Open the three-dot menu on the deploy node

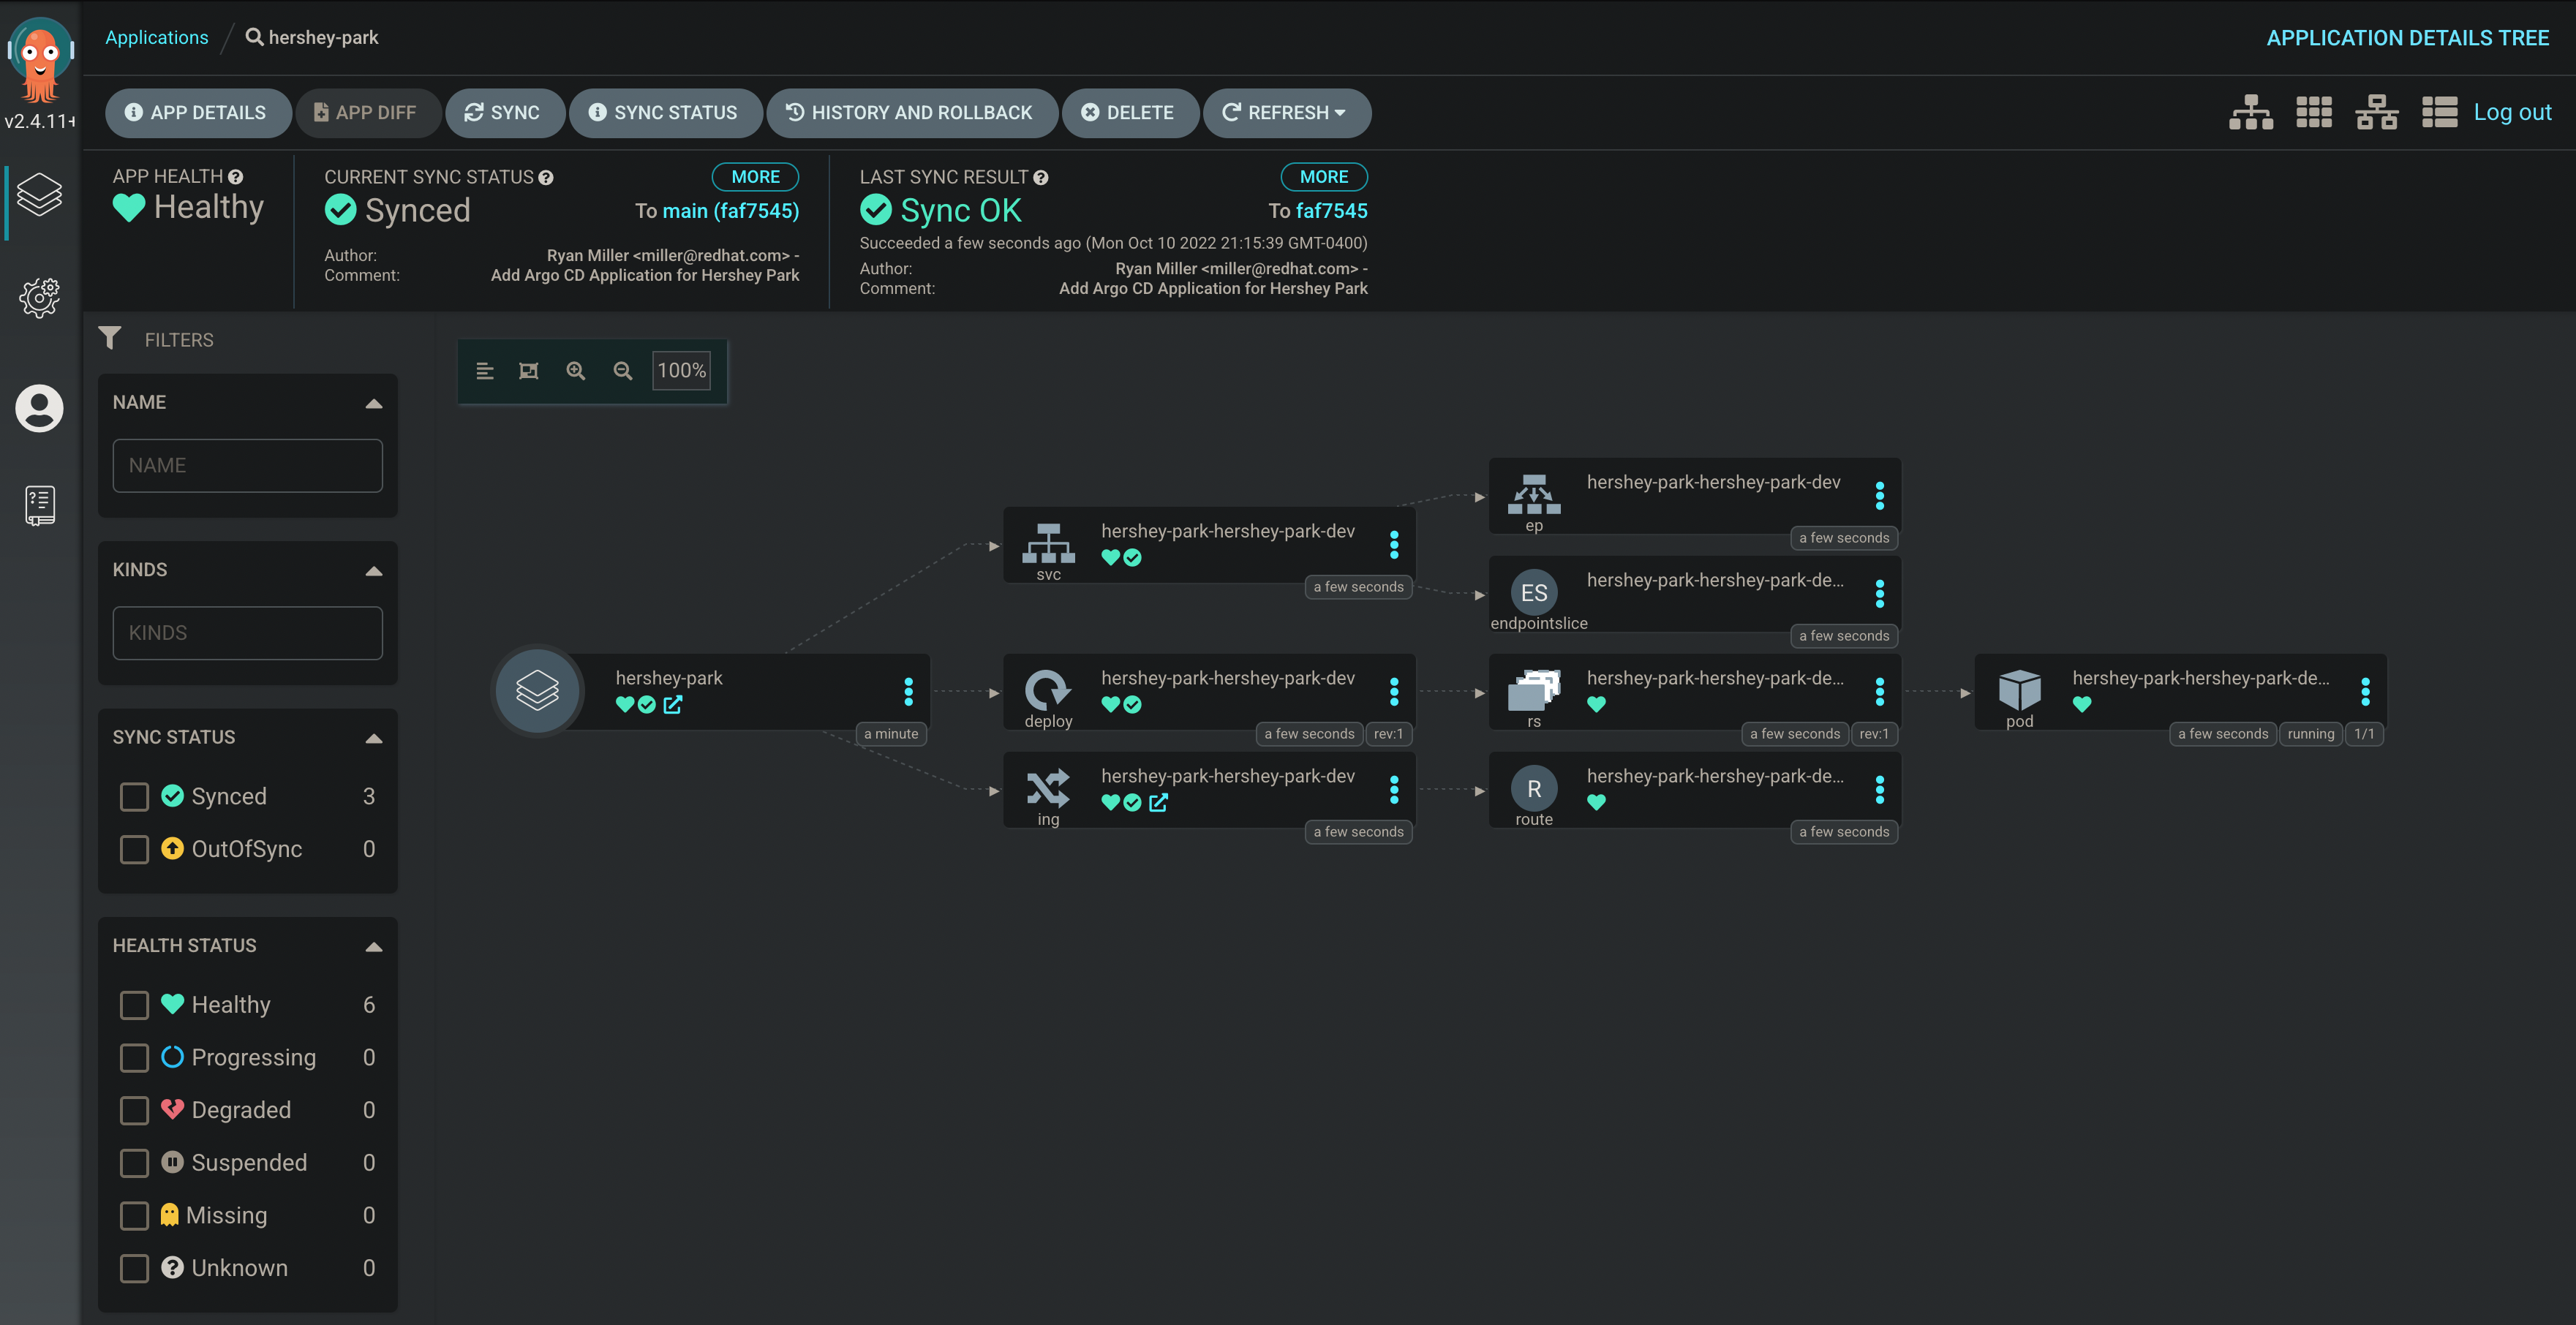coord(1394,692)
